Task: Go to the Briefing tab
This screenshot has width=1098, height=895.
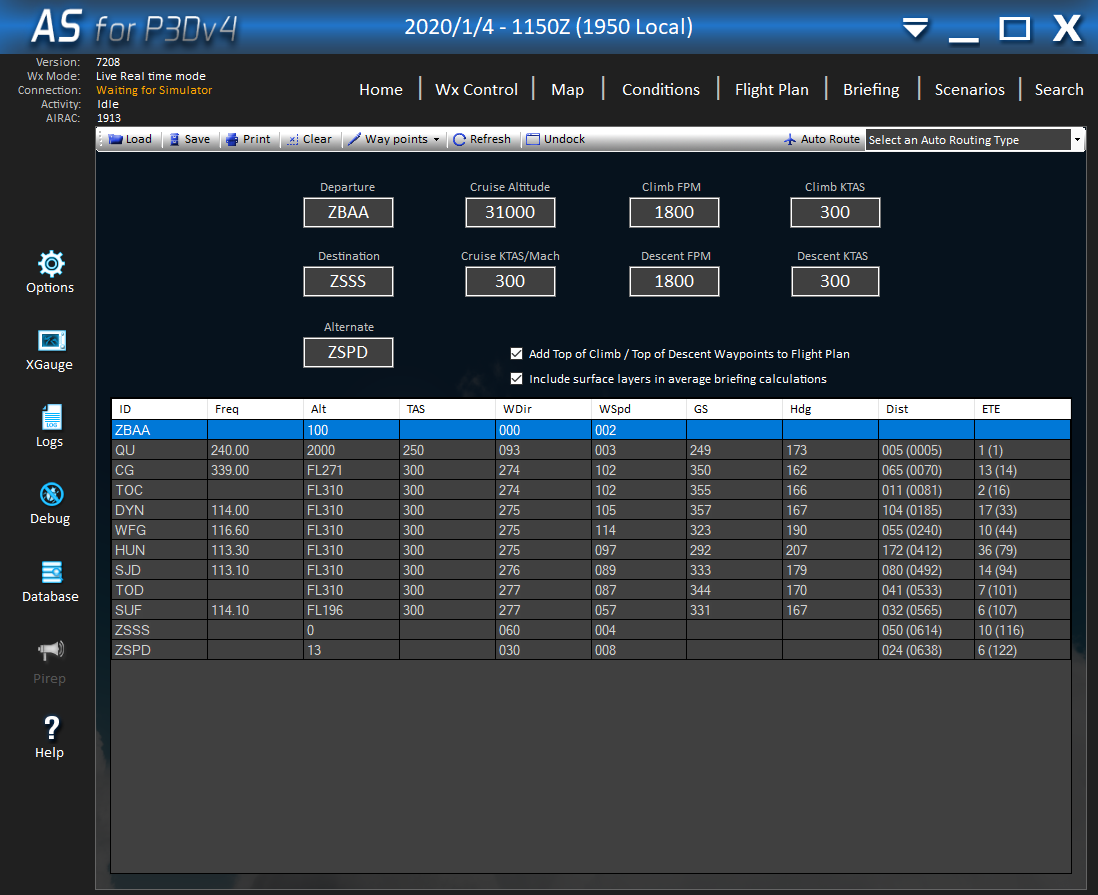Action: click(x=870, y=89)
